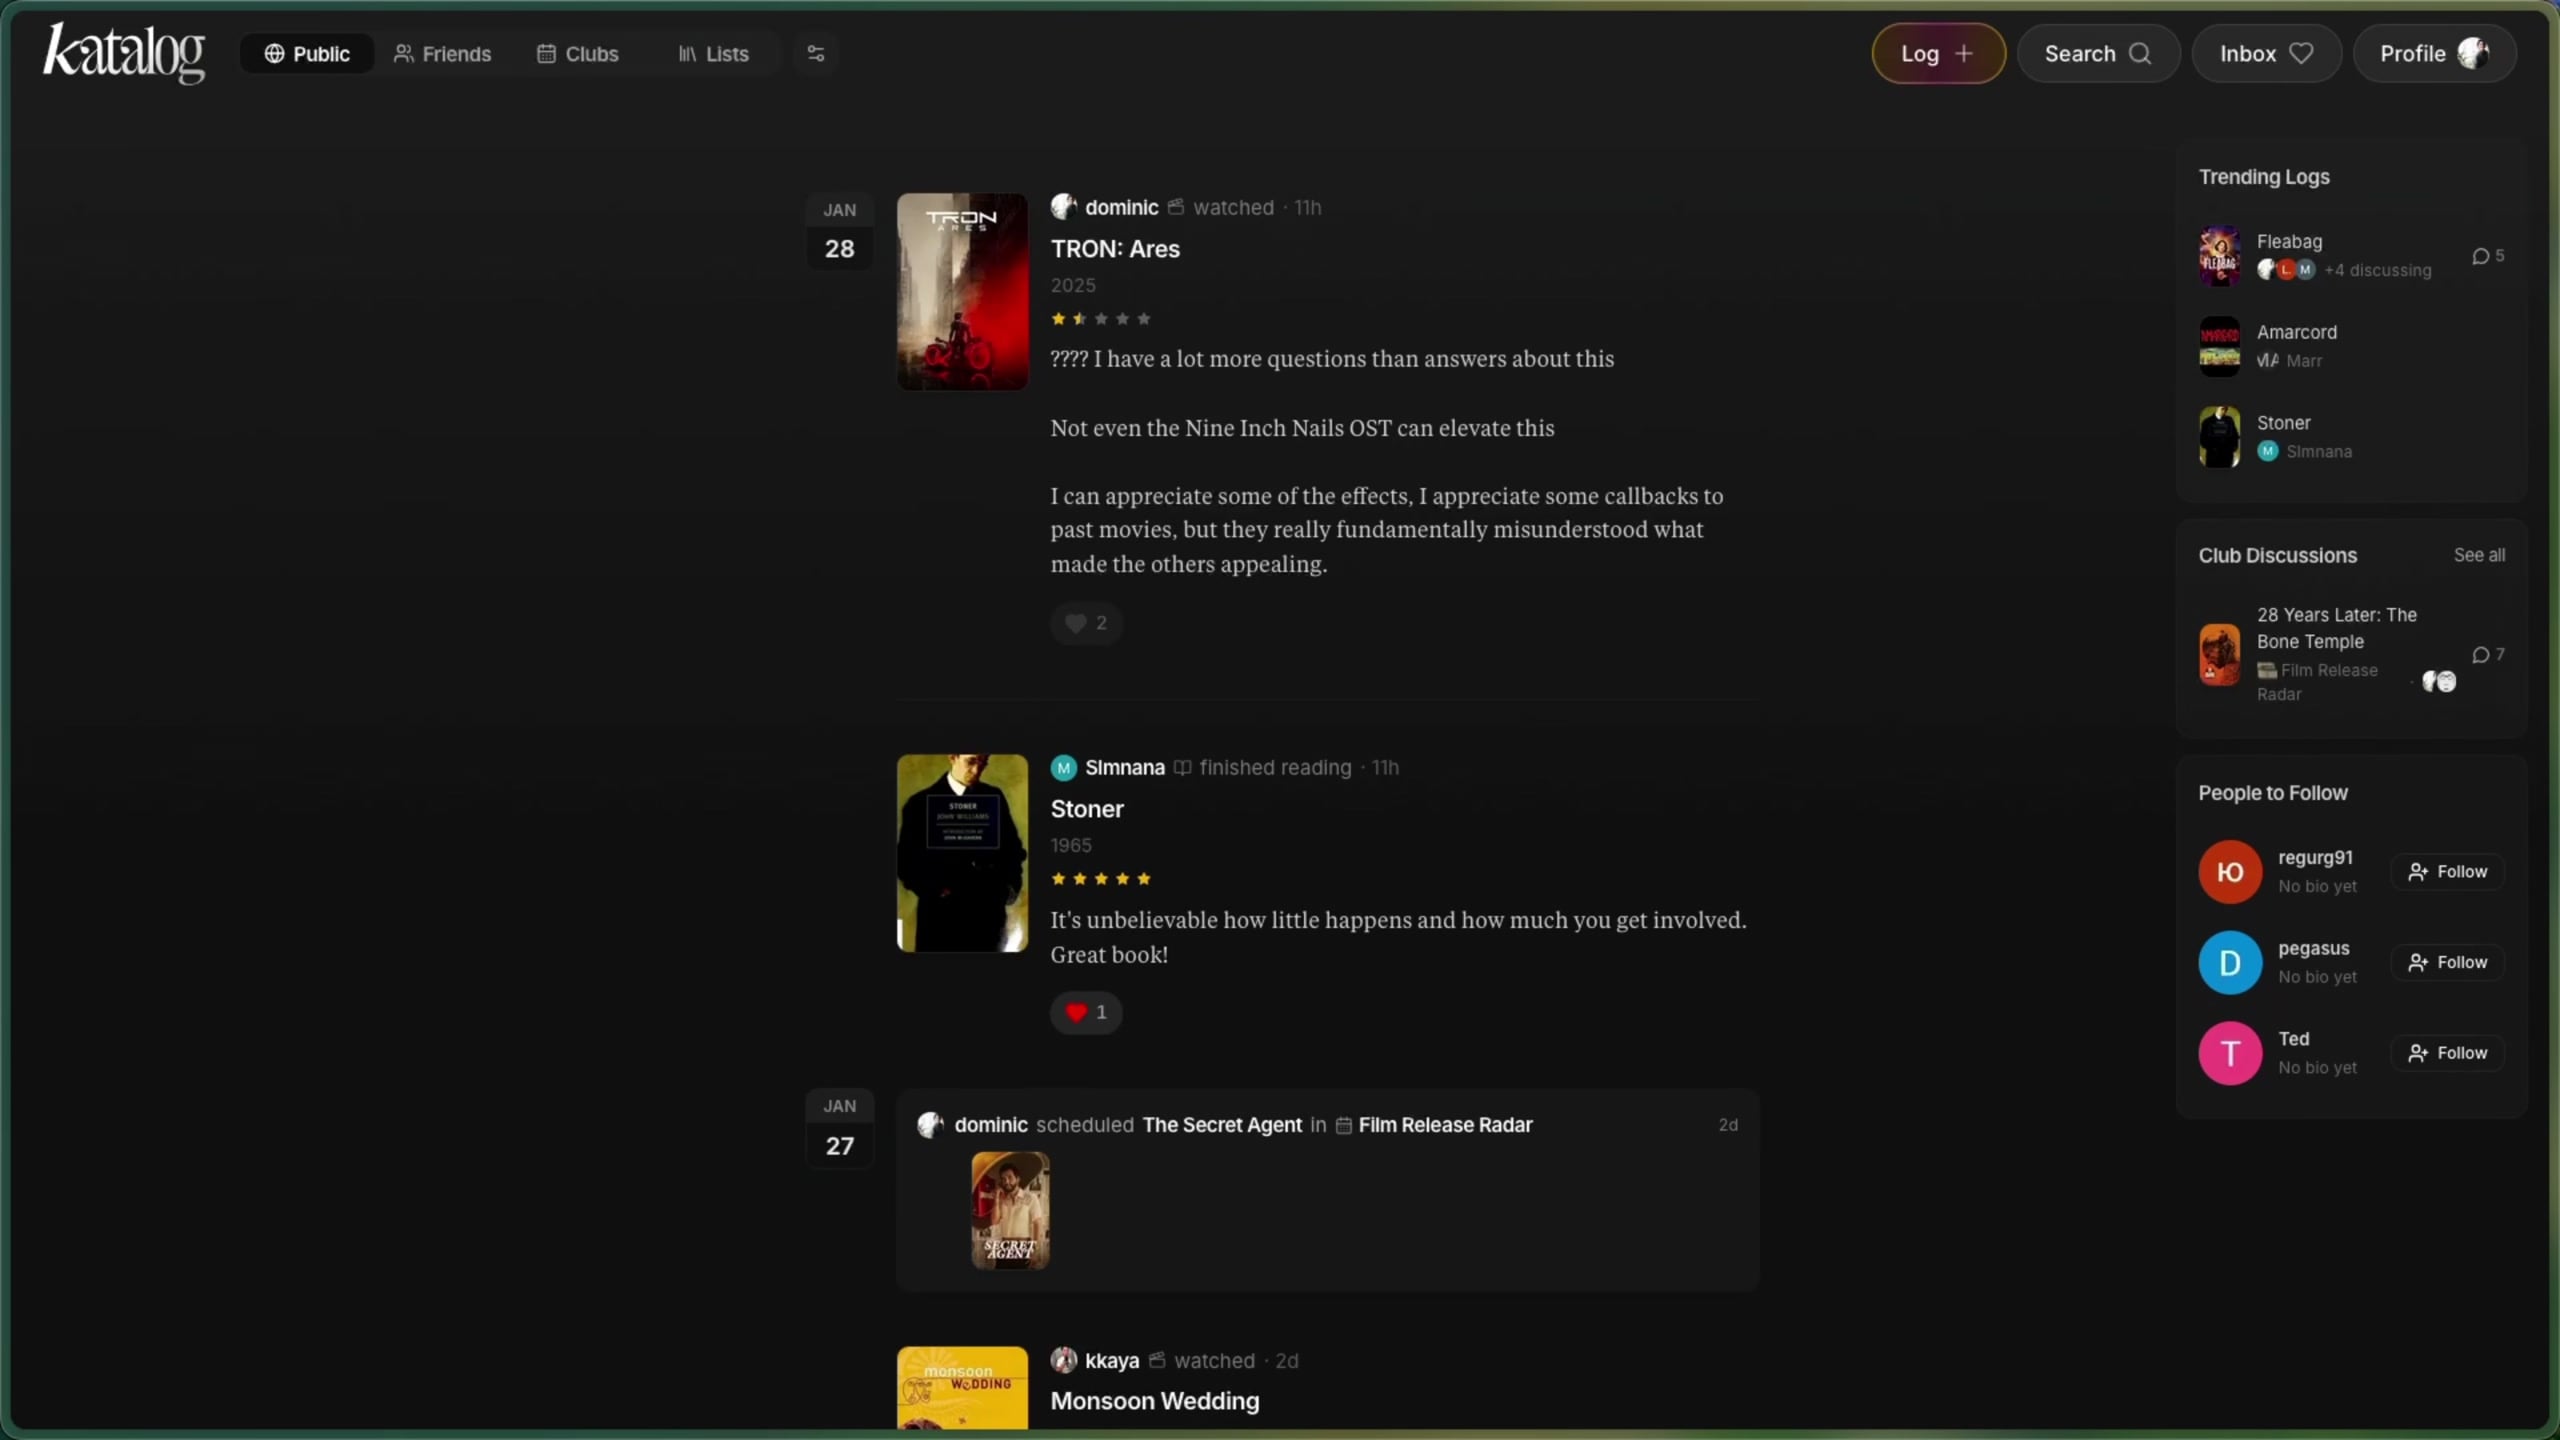Follow pegasus user

point(2447,962)
